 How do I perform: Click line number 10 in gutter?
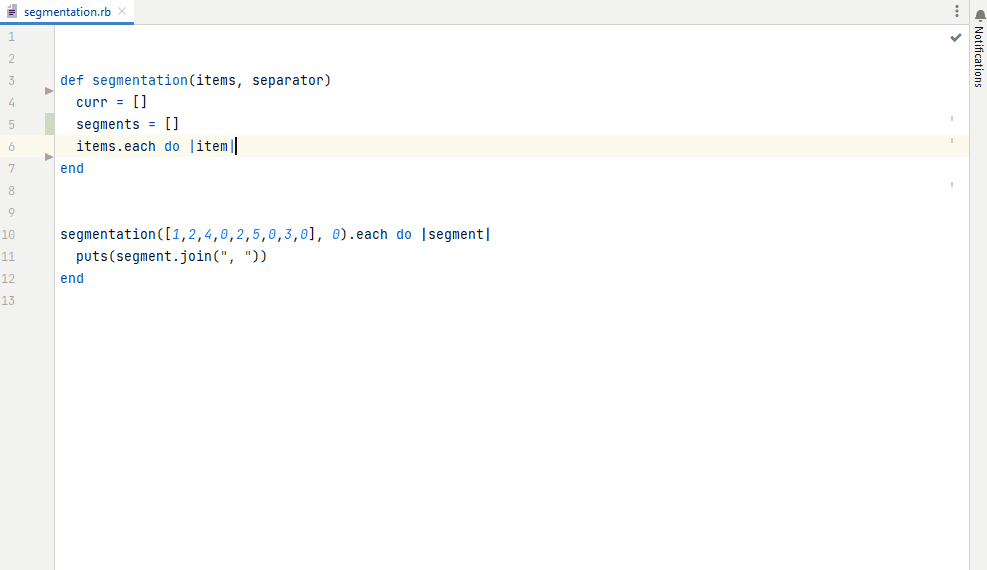8,235
